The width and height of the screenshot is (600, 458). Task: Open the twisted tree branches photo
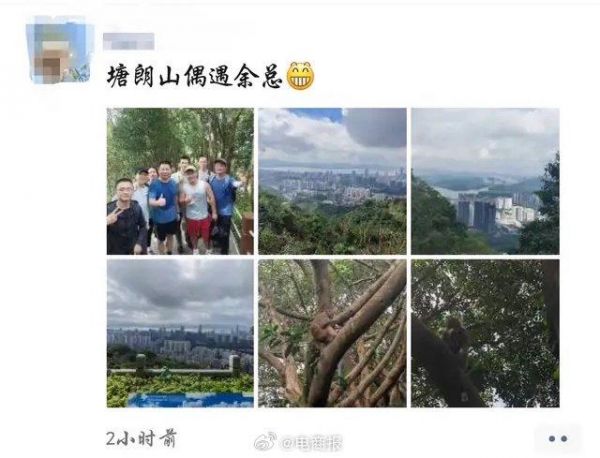(332, 333)
